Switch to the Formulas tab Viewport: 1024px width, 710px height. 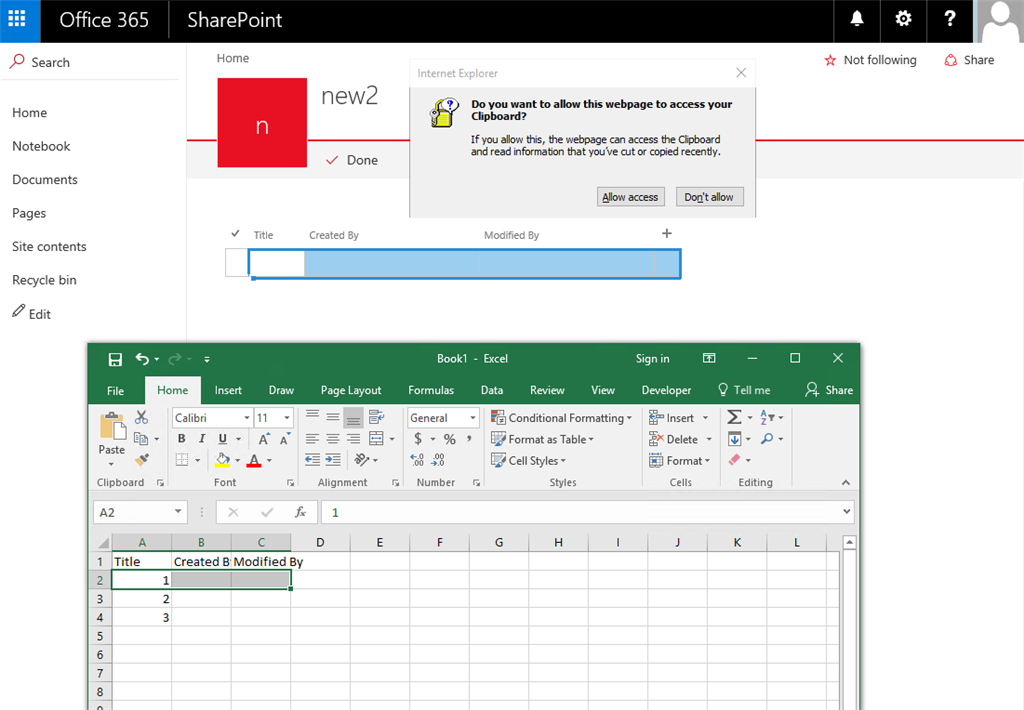point(431,390)
